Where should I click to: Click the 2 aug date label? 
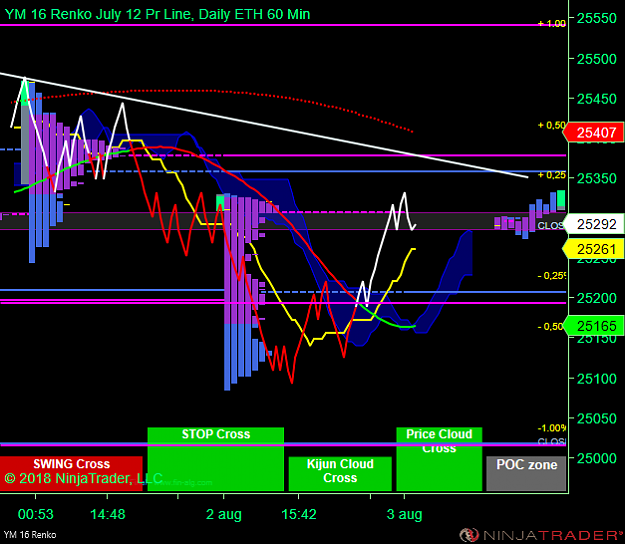[x=224, y=515]
